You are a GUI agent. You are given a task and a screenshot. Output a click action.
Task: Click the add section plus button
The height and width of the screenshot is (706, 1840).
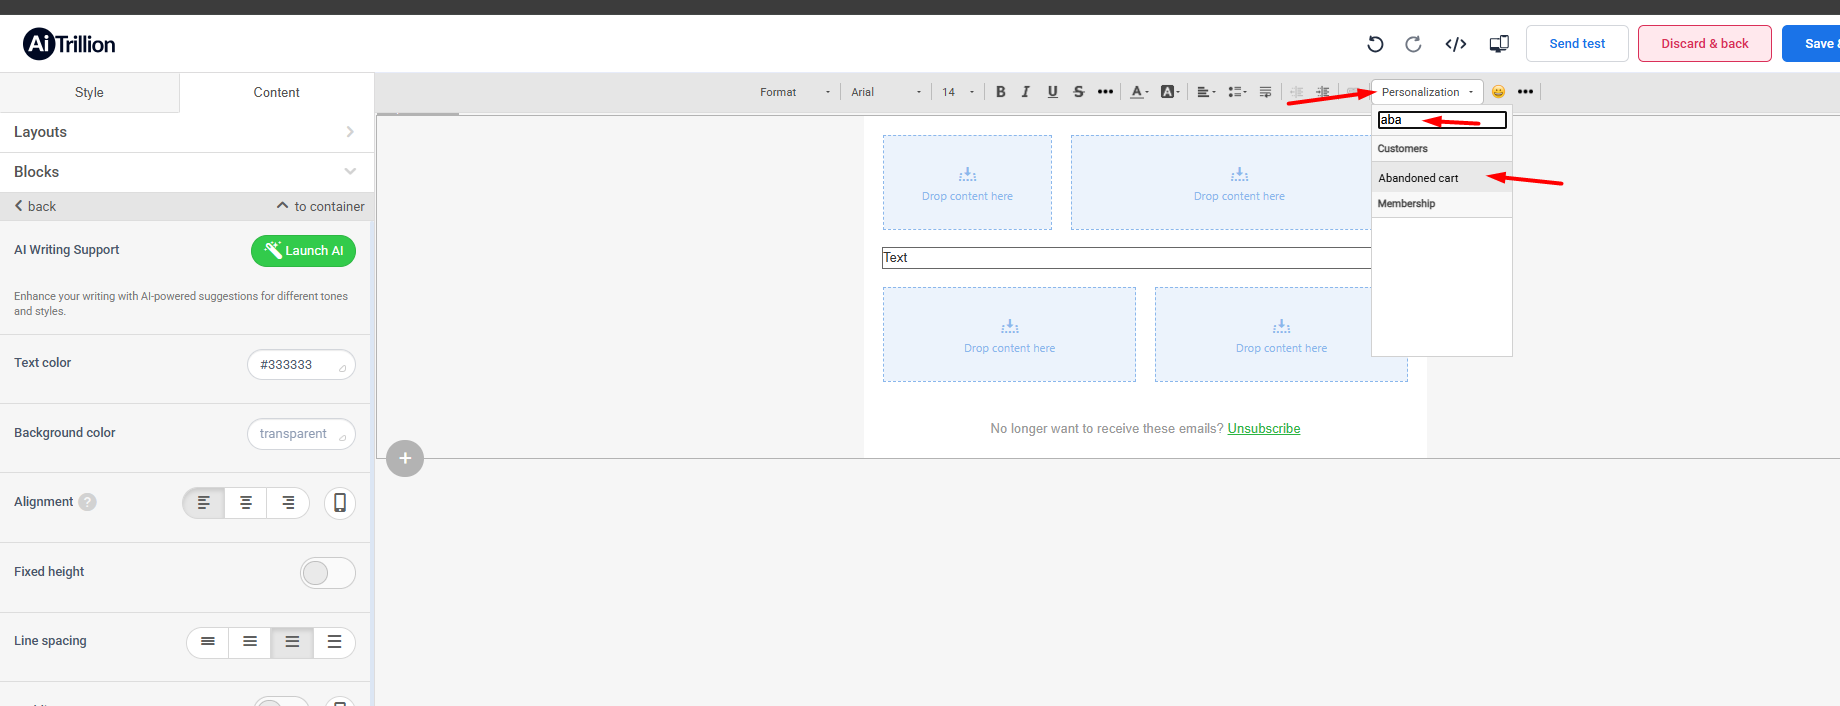[x=405, y=458]
